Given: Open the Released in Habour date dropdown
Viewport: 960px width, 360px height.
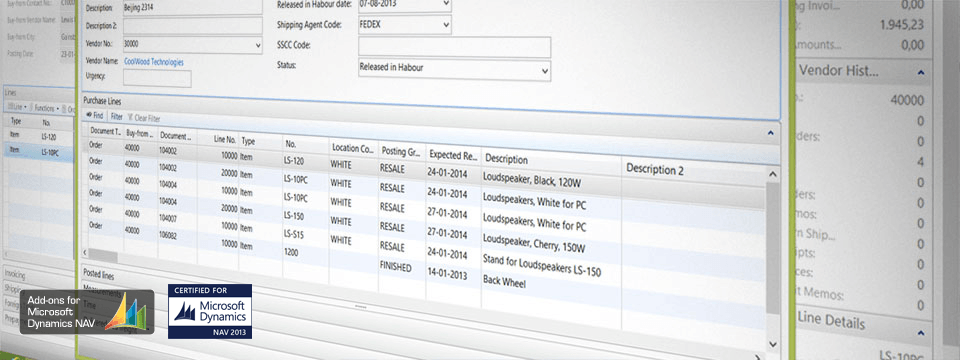Looking at the screenshot, I should coord(446,4).
